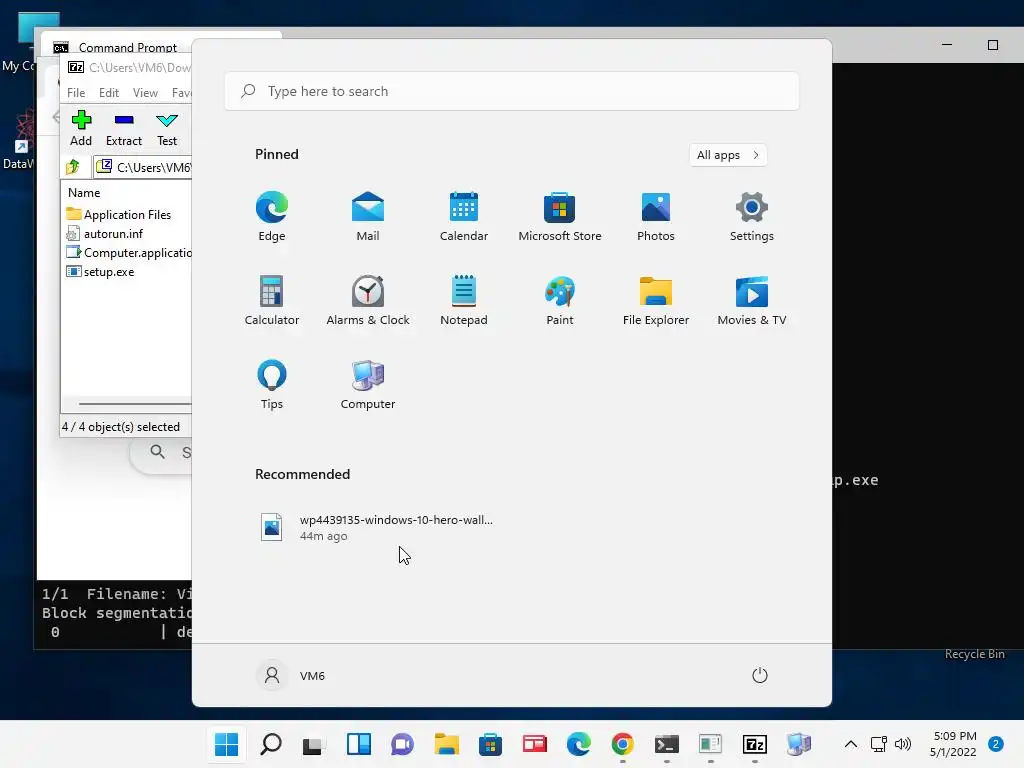Launch the Mail app

(368, 216)
